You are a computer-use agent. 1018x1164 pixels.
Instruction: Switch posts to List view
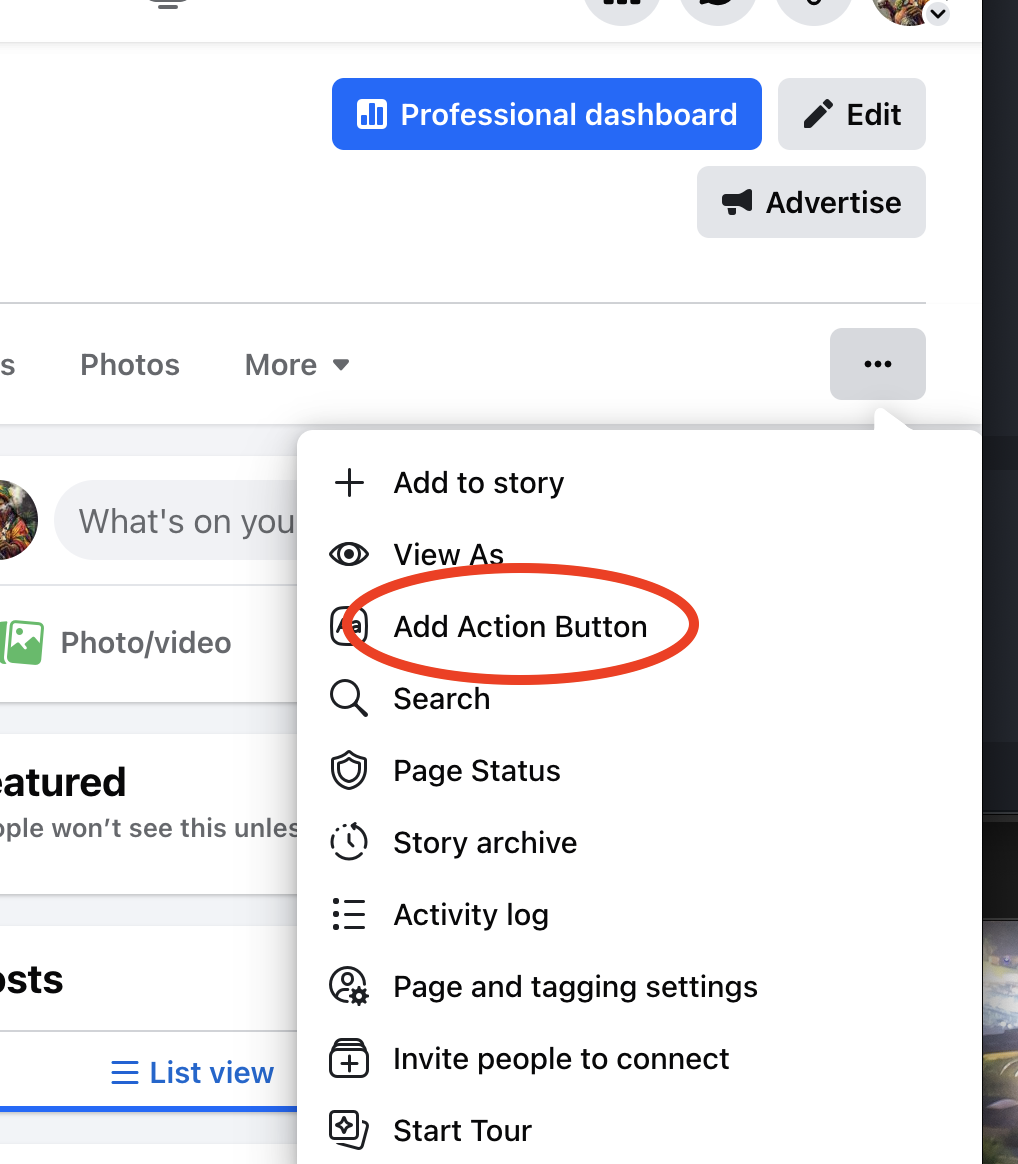192,1073
